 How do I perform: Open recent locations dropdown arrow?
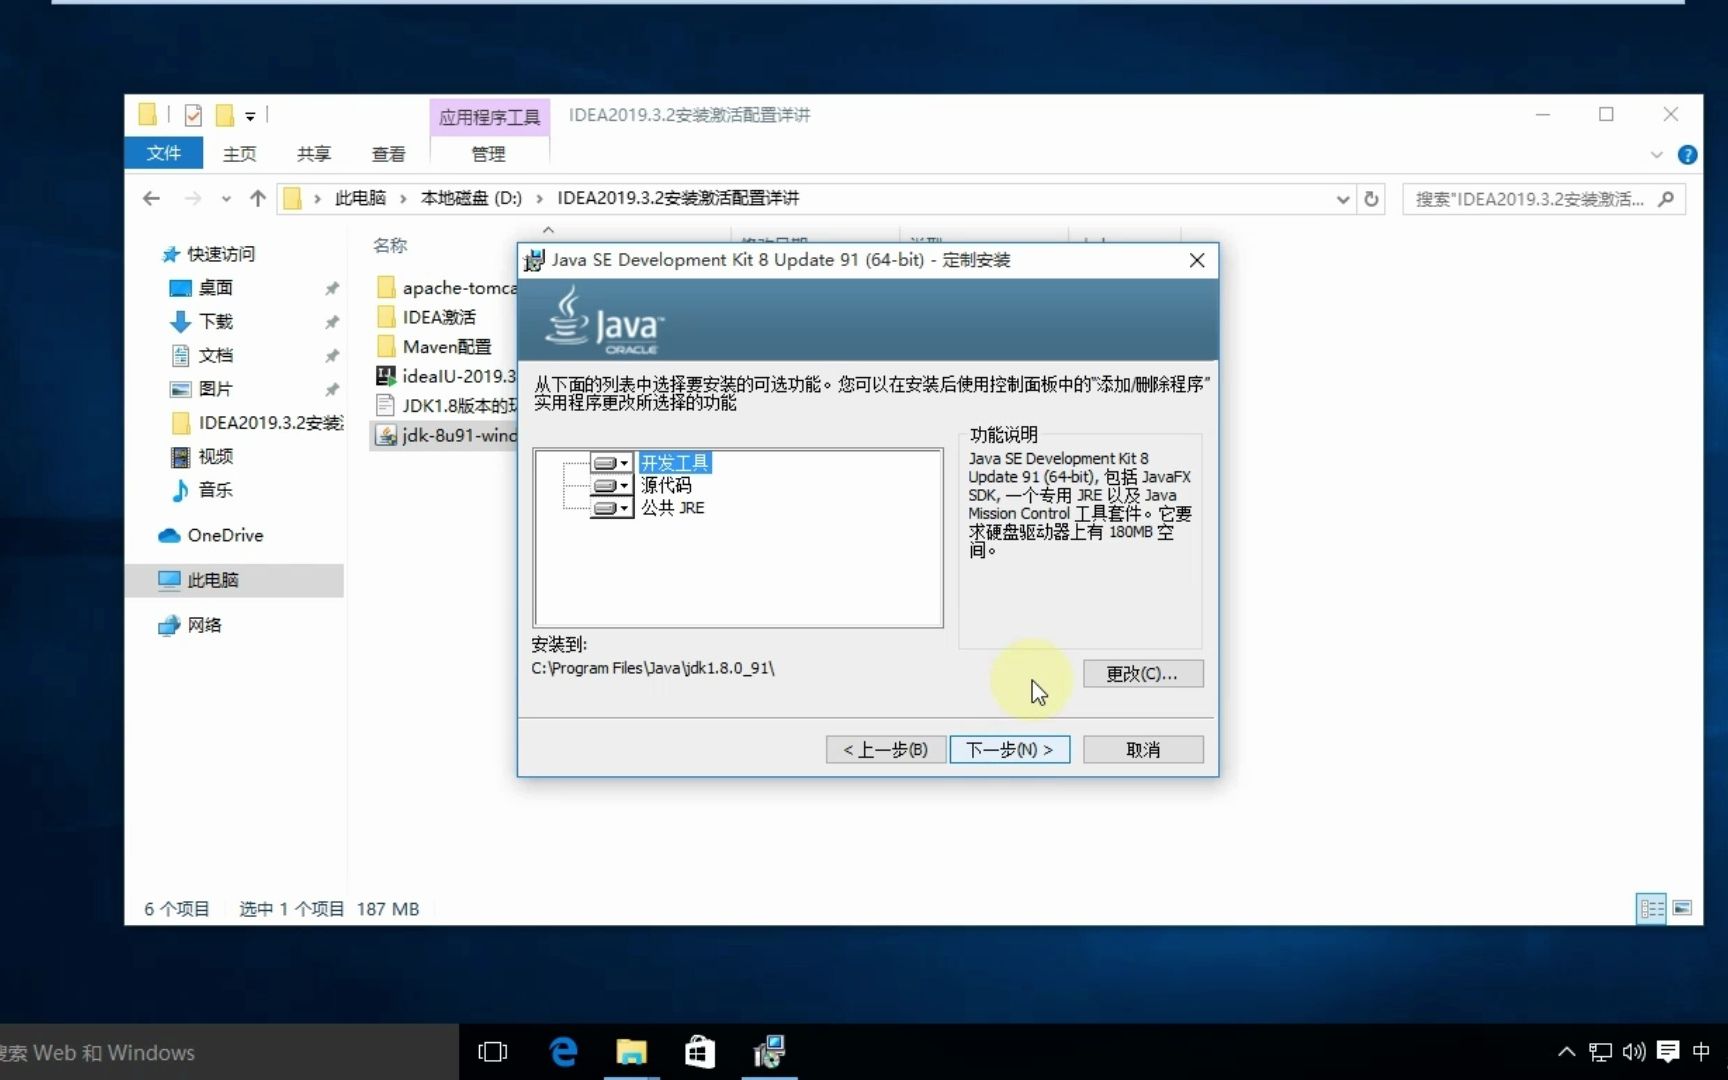click(x=226, y=199)
